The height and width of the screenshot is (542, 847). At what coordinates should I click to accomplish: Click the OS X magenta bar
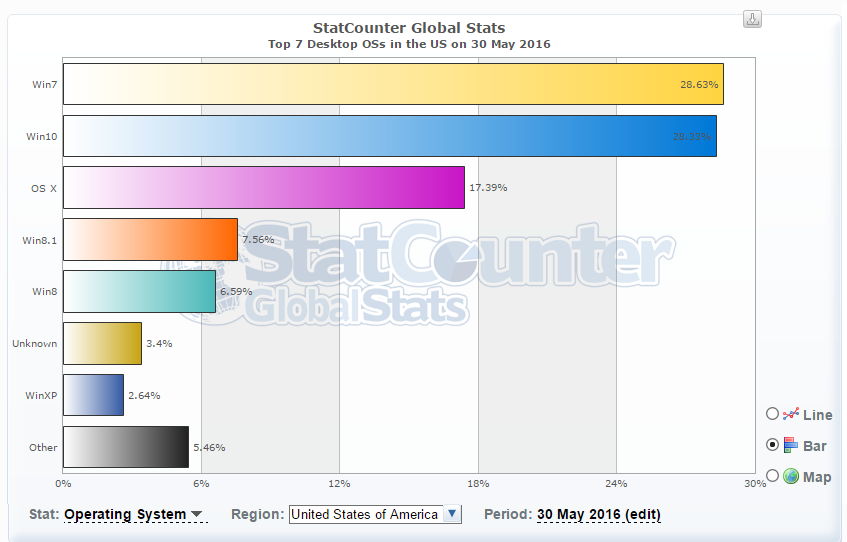(264, 188)
